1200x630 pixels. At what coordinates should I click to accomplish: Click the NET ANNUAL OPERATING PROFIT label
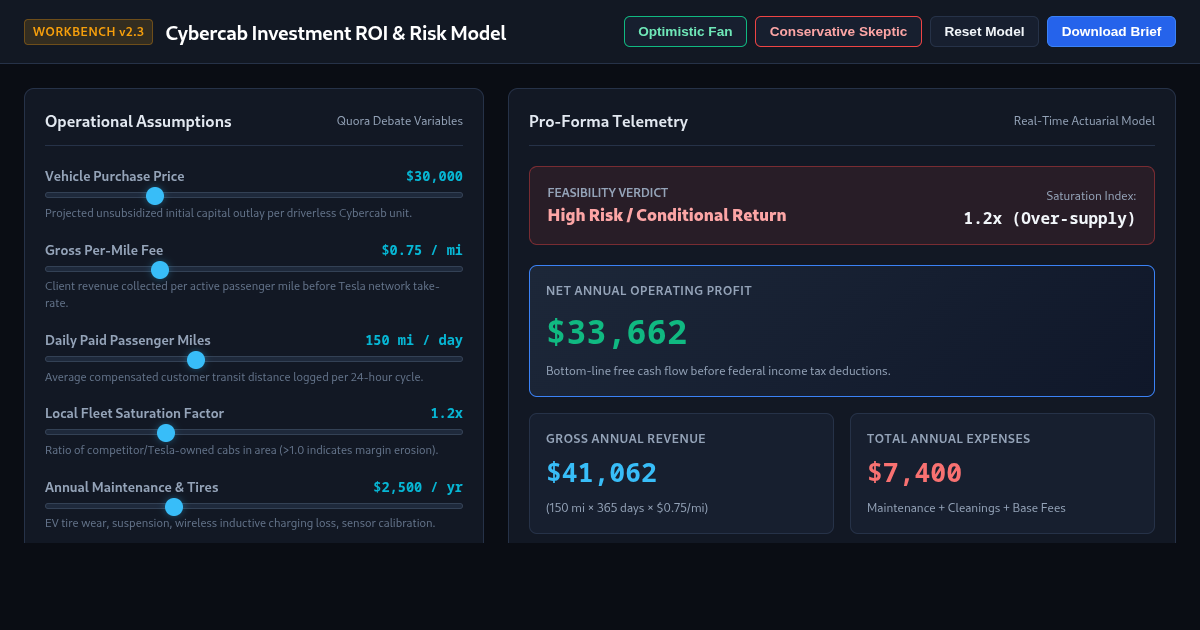pos(649,291)
